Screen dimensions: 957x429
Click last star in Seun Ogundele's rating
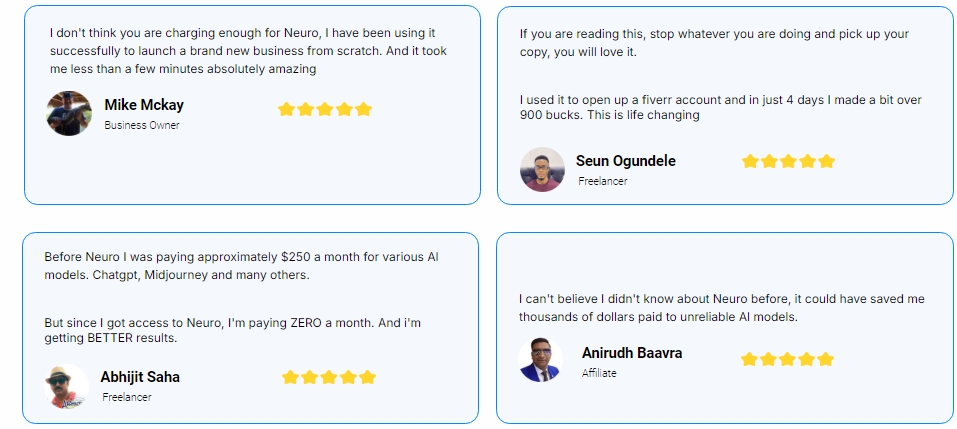click(826, 161)
